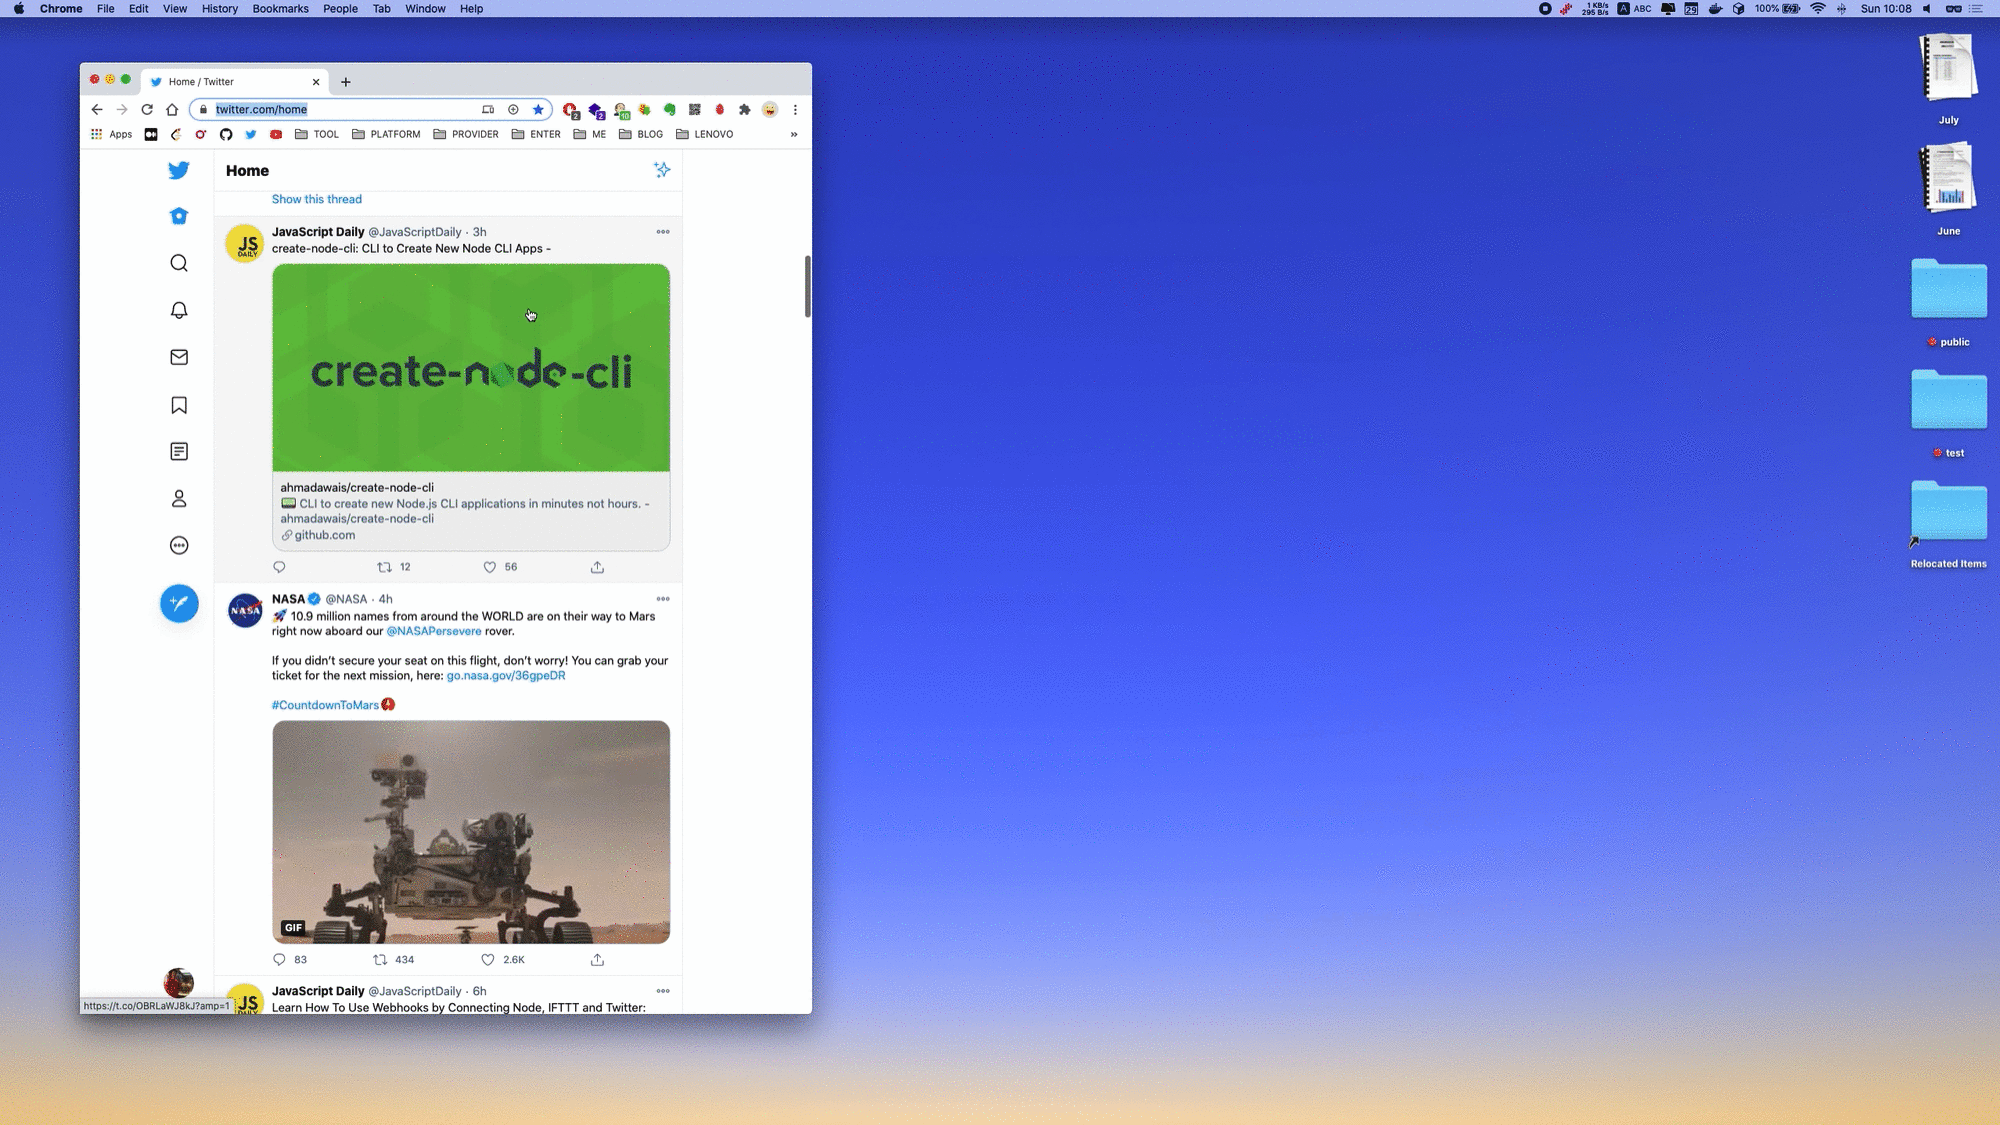The image size is (2000, 1125).
Task: Open the People menu in the menu bar
Action: click(340, 9)
